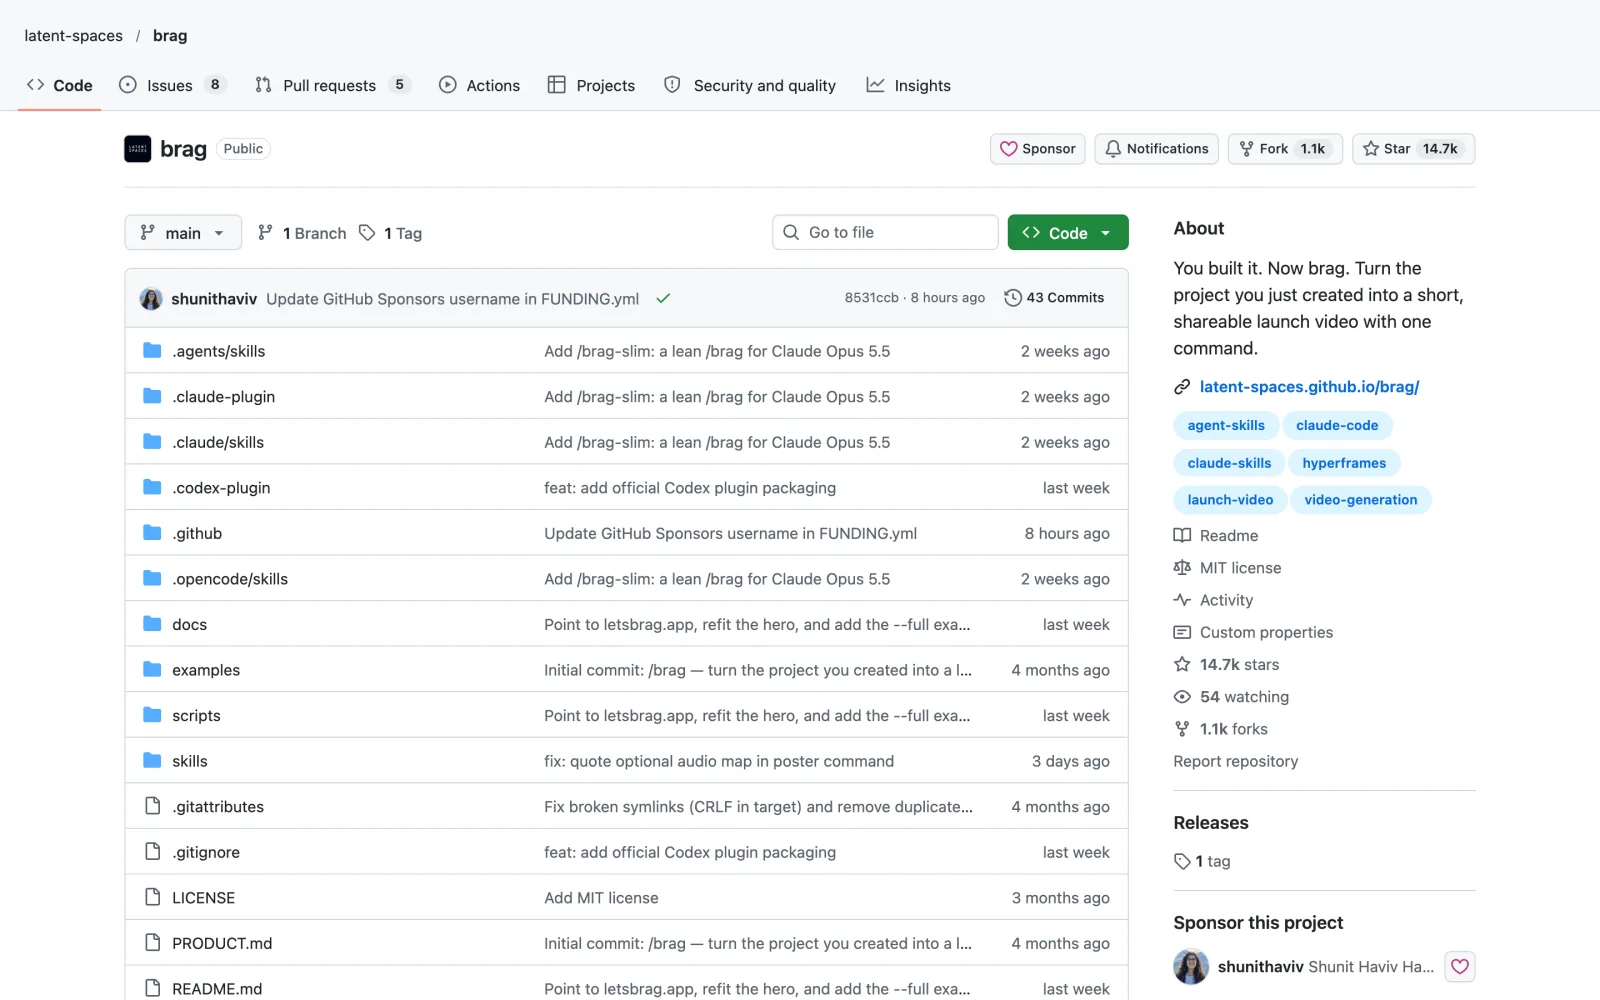Click the tag icon beside 1 Tag
1600x1000 pixels.
368,233
